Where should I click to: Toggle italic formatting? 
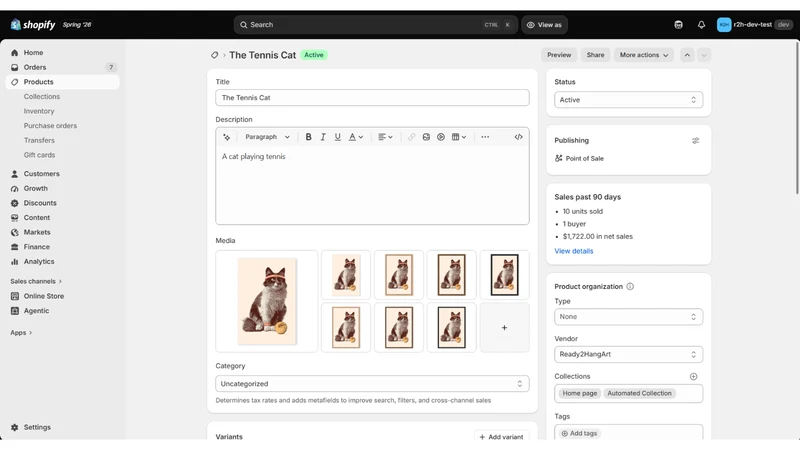[323, 137]
